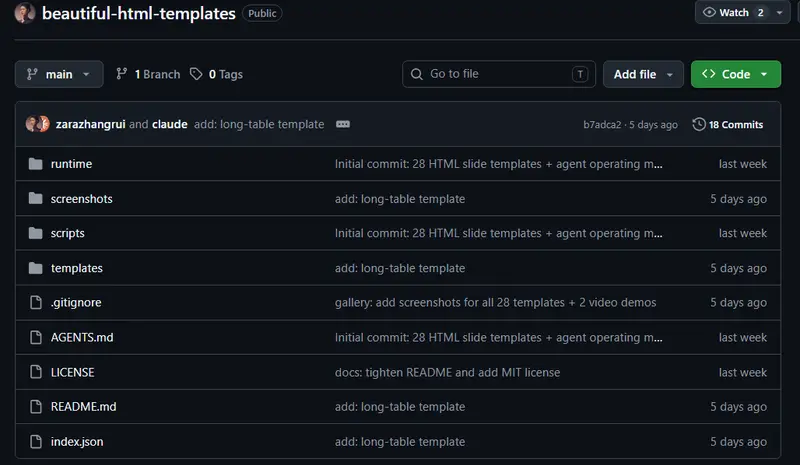Image resolution: width=800 pixels, height=465 pixels.
Task: View the 0 Tags link
Action: 216,75
